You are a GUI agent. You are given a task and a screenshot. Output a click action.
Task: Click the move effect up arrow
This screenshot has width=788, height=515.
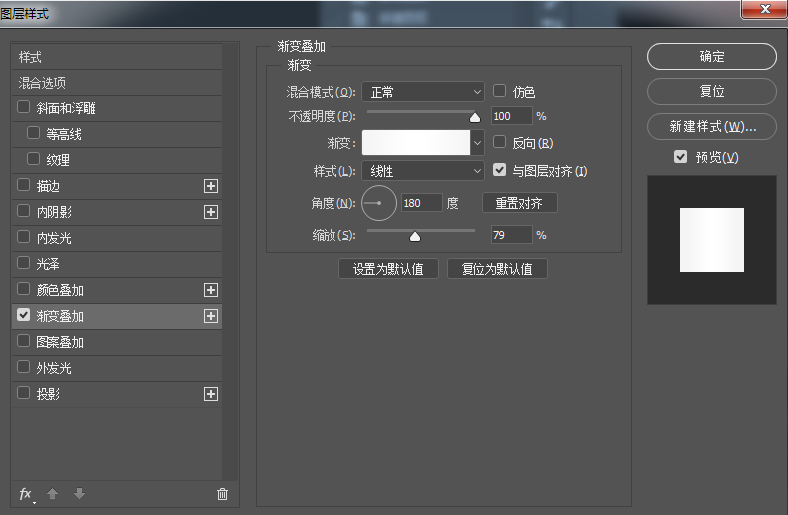[x=52, y=494]
